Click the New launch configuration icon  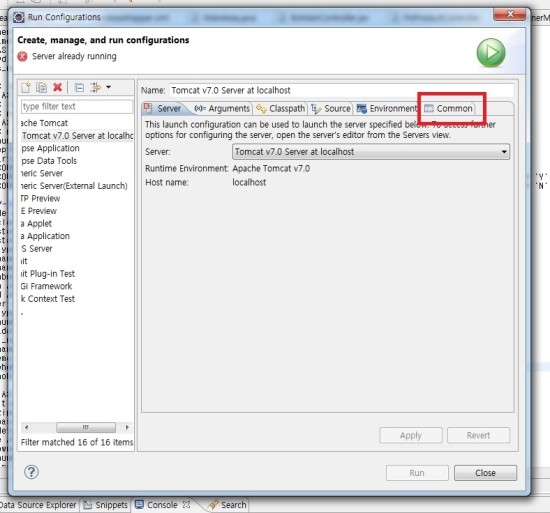click(26, 87)
